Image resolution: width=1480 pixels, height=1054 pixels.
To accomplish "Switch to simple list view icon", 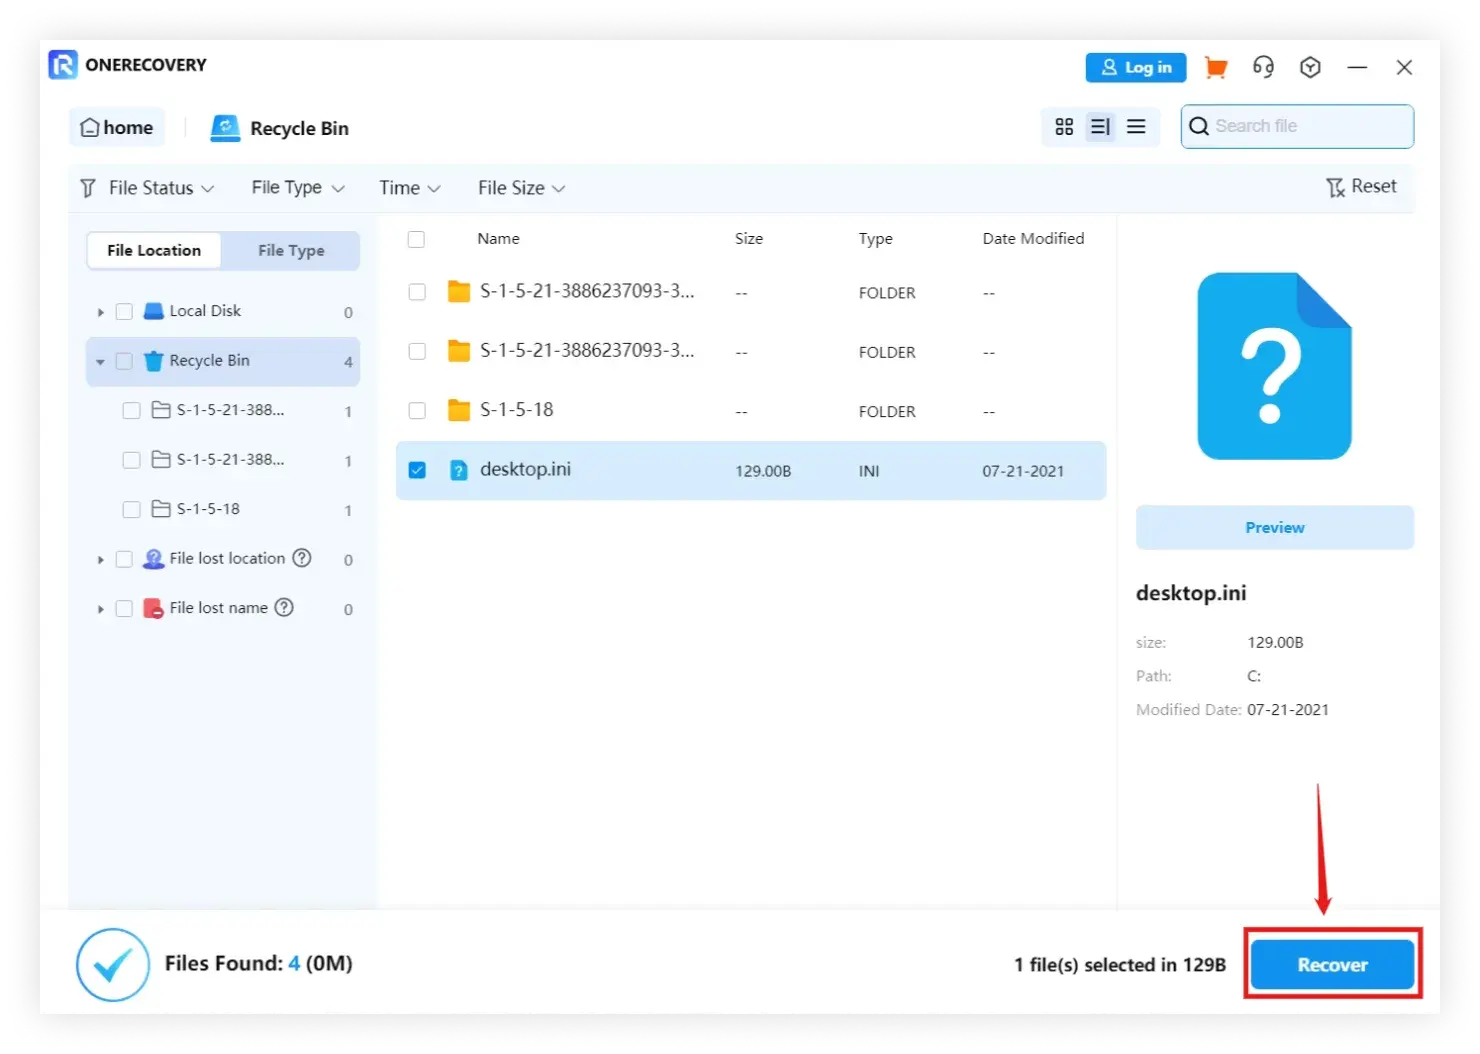I will pos(1136,127).
